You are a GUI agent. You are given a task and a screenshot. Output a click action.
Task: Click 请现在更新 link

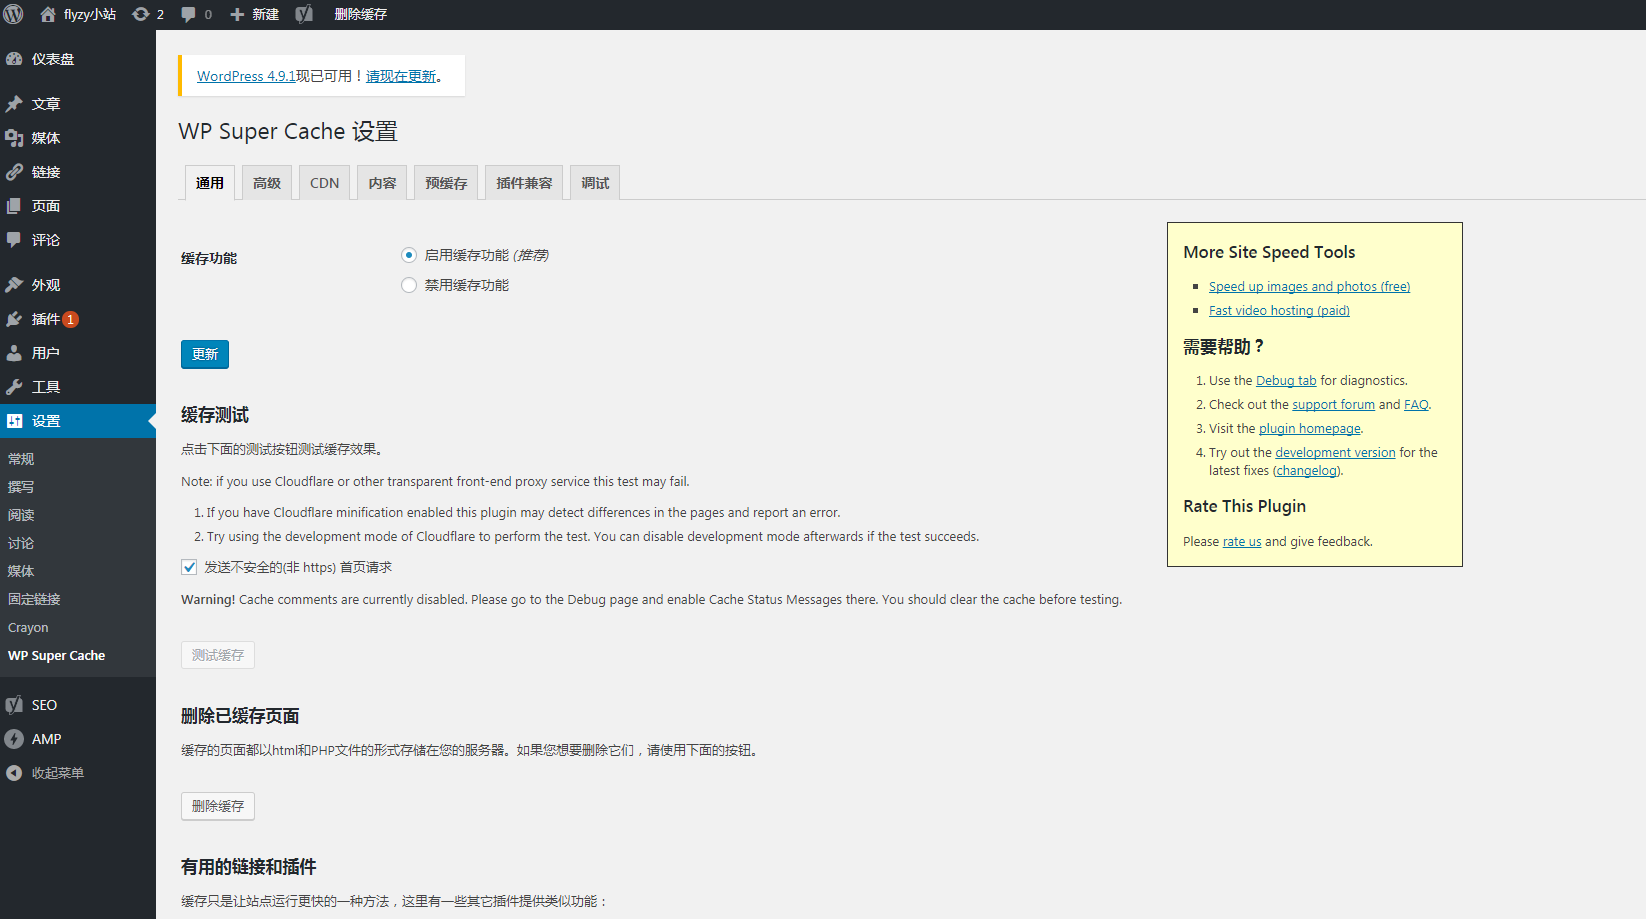click(401, 76)
